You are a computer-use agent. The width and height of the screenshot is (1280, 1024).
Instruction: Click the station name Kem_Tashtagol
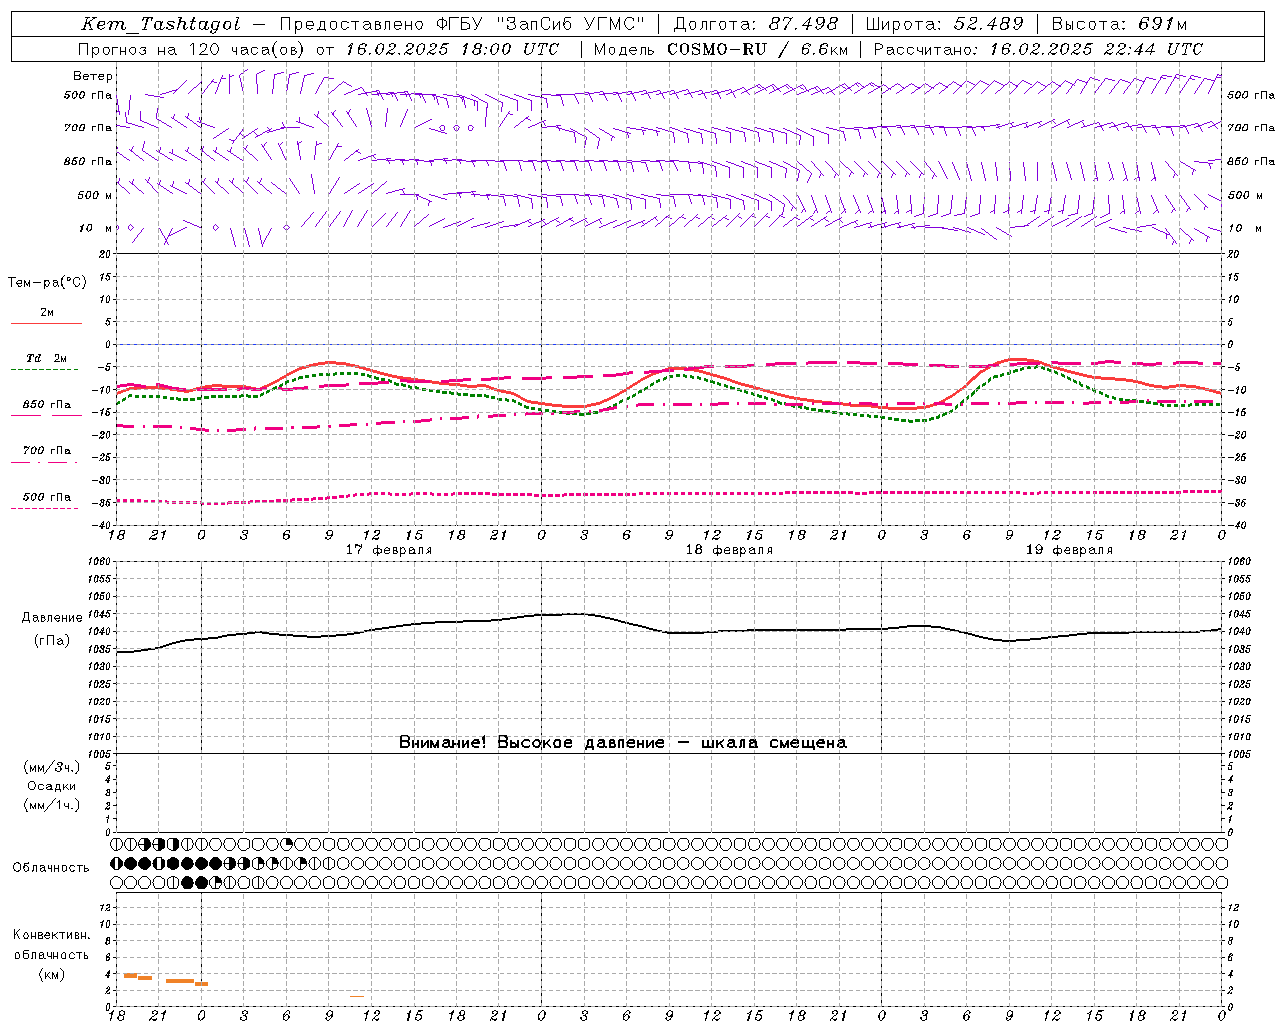(161, 24)
